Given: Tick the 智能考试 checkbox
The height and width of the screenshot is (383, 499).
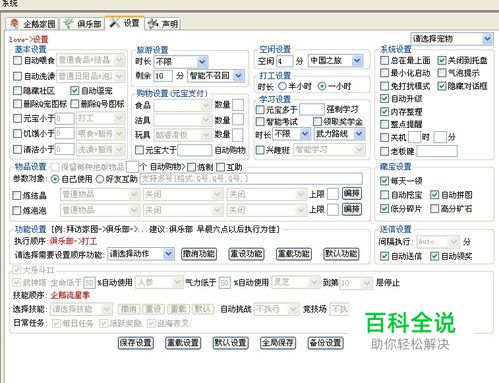Looking at the screenshot, I should tap(260, 122).
